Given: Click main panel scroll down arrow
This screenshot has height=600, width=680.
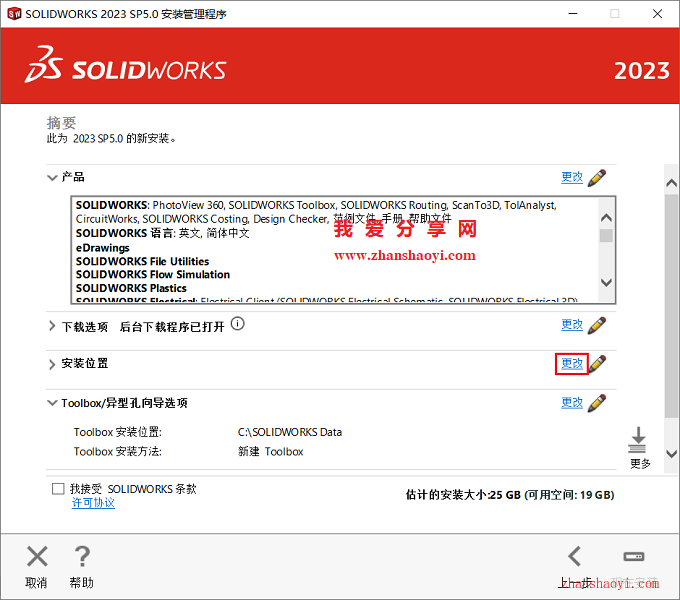Looking at the screenshot, I should 671,454.
